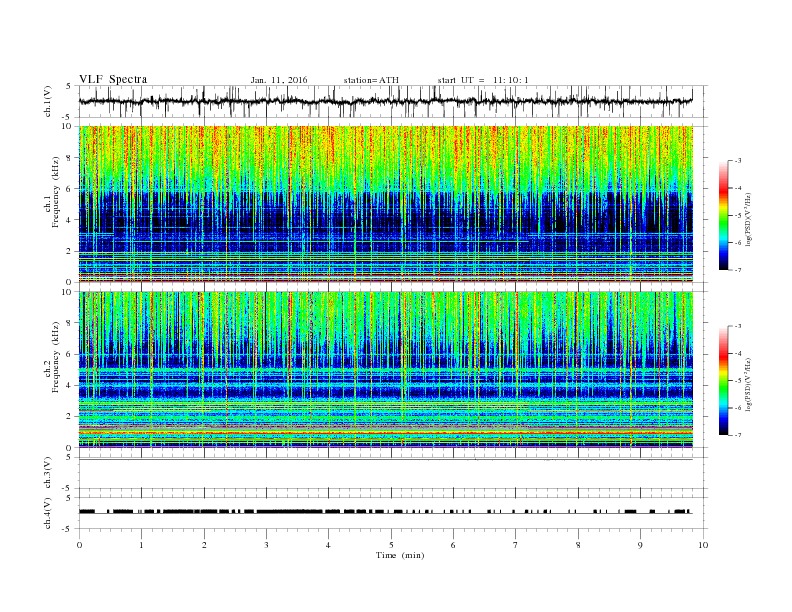The height and width of the screenshot is (612, 792).
Task: Select the date text "Jan. 11, 2016"
Action: pyautogui.click(x=279, y=80)
